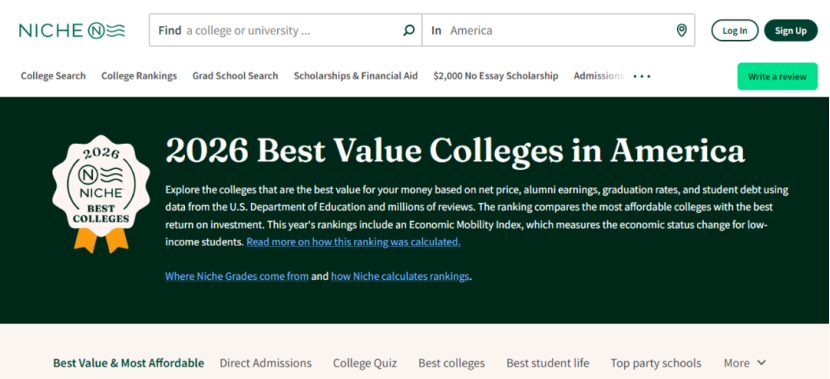
Task: Click the '2026 Best Value Colleges in America' heading
Action: point(455,151)
